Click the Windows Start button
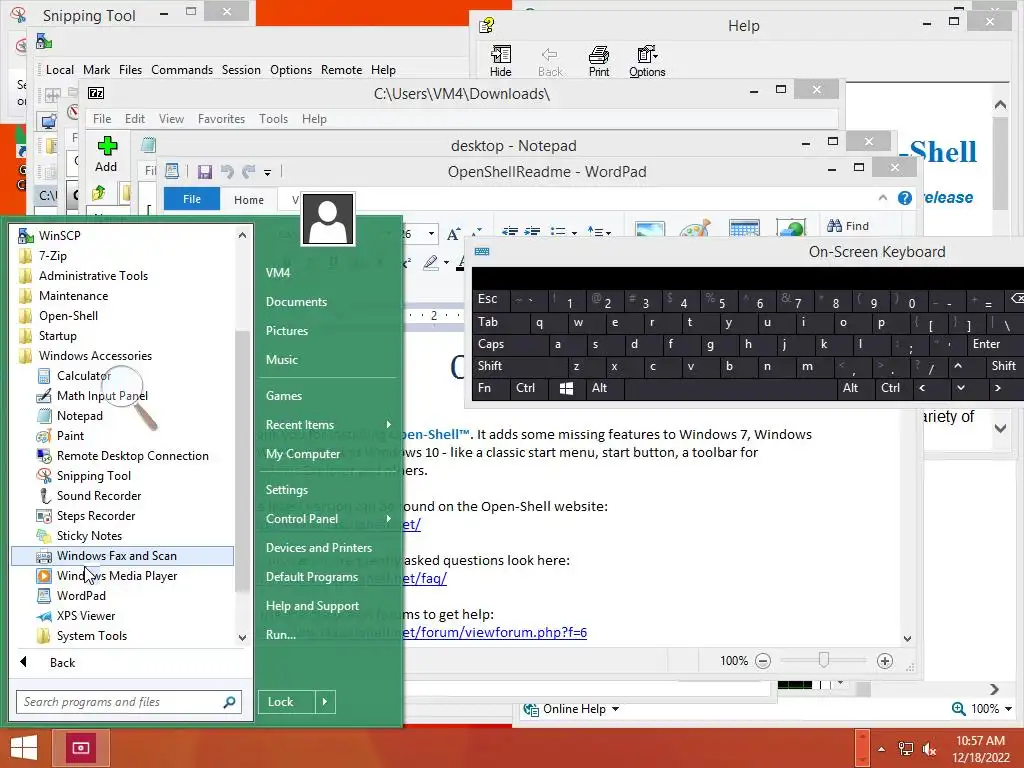1024x768 pixels. [24, 748]
